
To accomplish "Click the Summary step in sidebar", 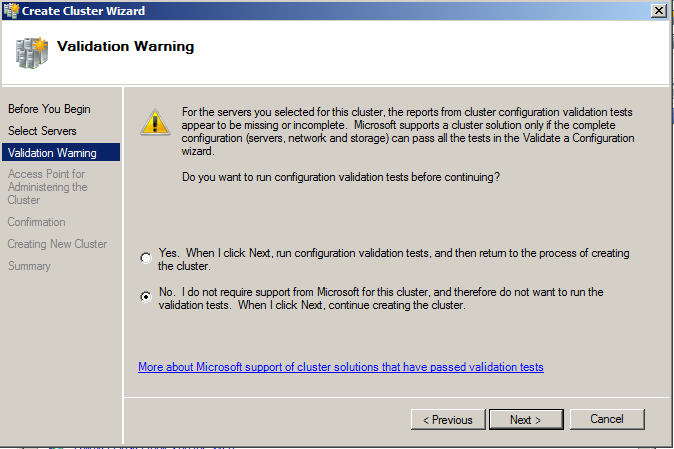I will click(29, 266).
